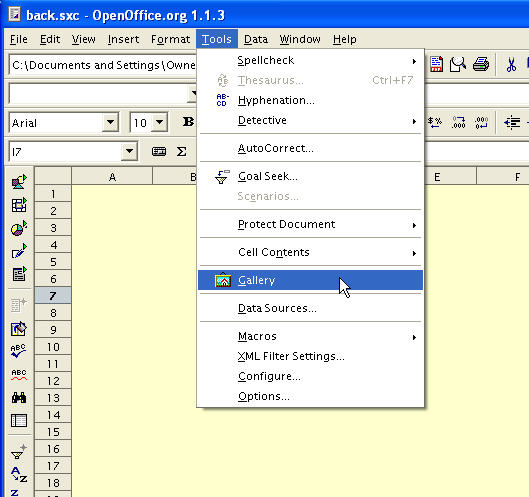The image size is (529, 497).
Task: Select row 1 header
Action: click(53, 194)
